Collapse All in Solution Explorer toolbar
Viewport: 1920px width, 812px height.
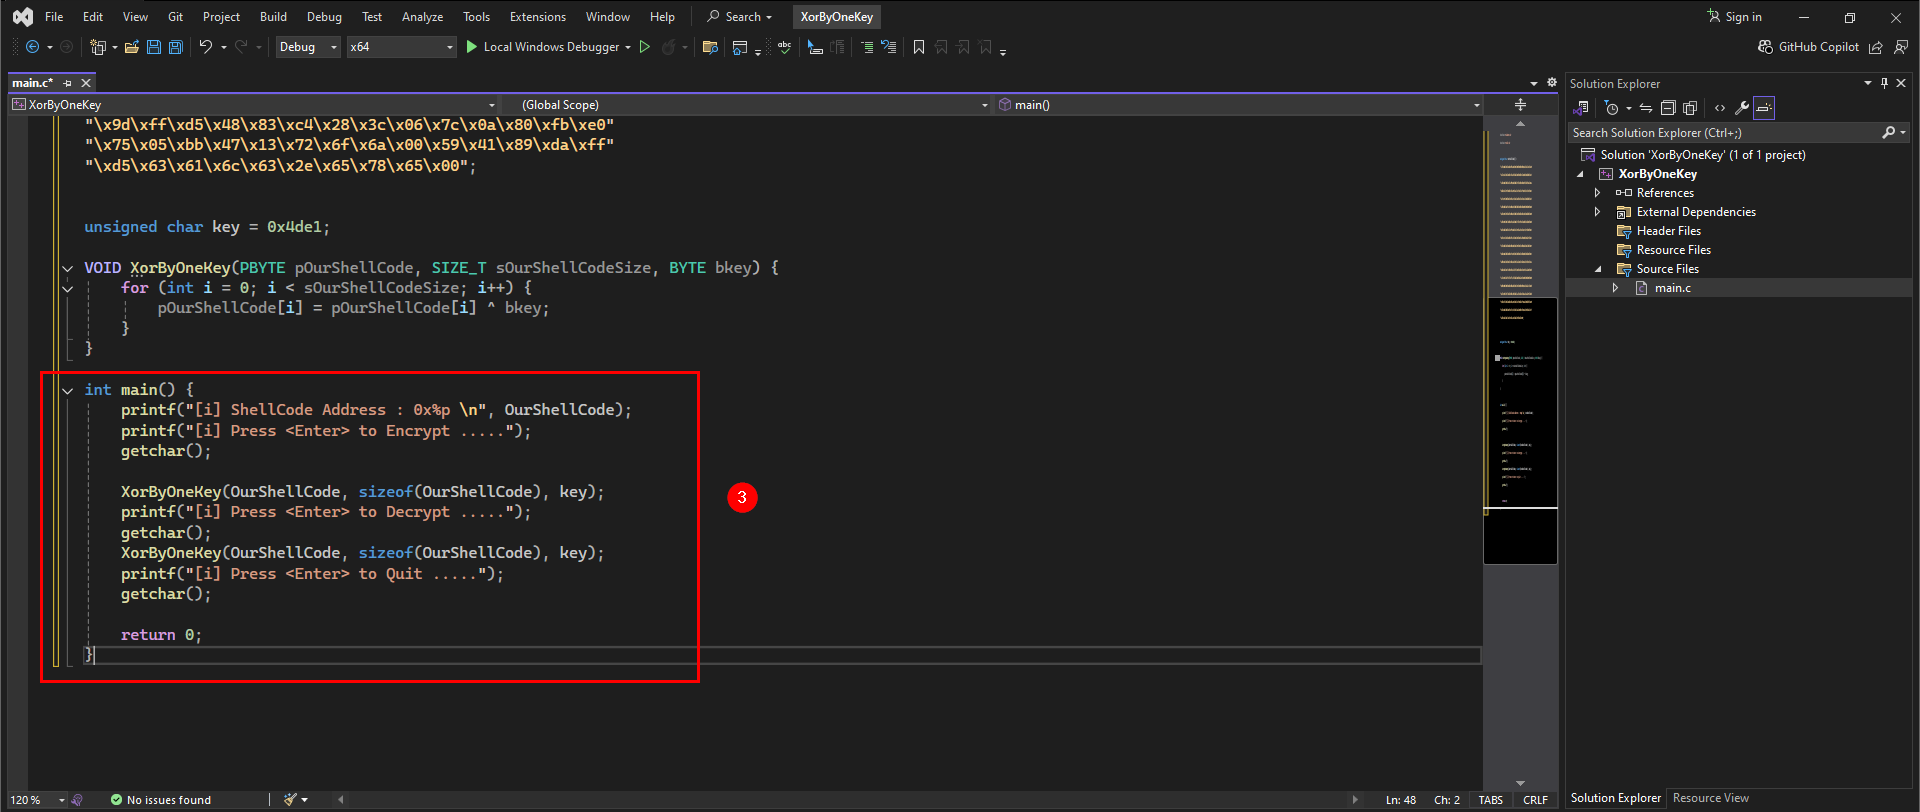1668,108
